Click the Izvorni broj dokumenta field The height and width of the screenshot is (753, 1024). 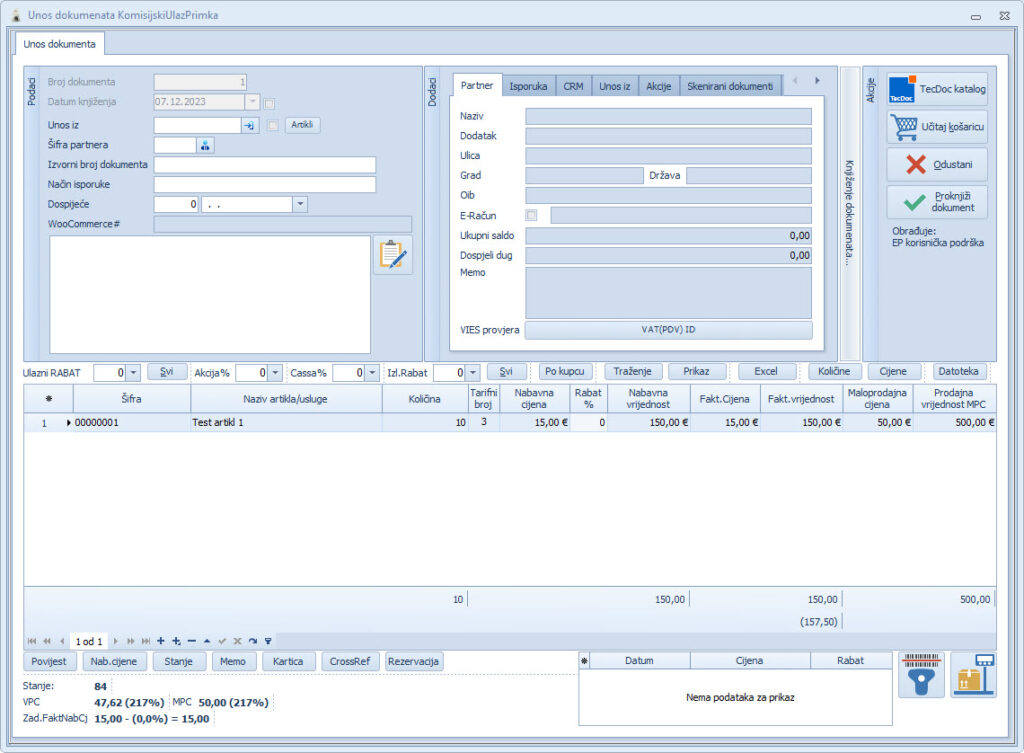265,165
